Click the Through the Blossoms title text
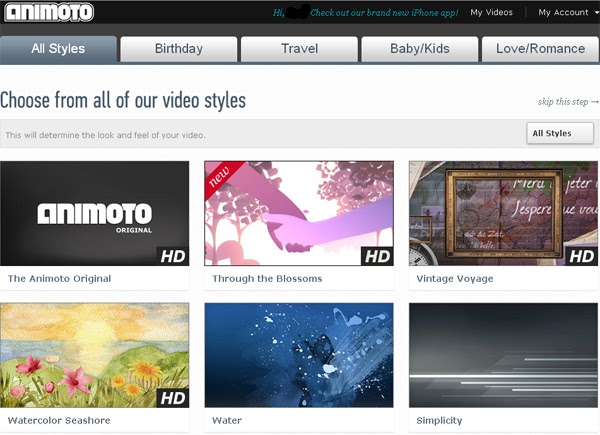Viewport: 600px width, 435px height. click(x=267, y=279)
